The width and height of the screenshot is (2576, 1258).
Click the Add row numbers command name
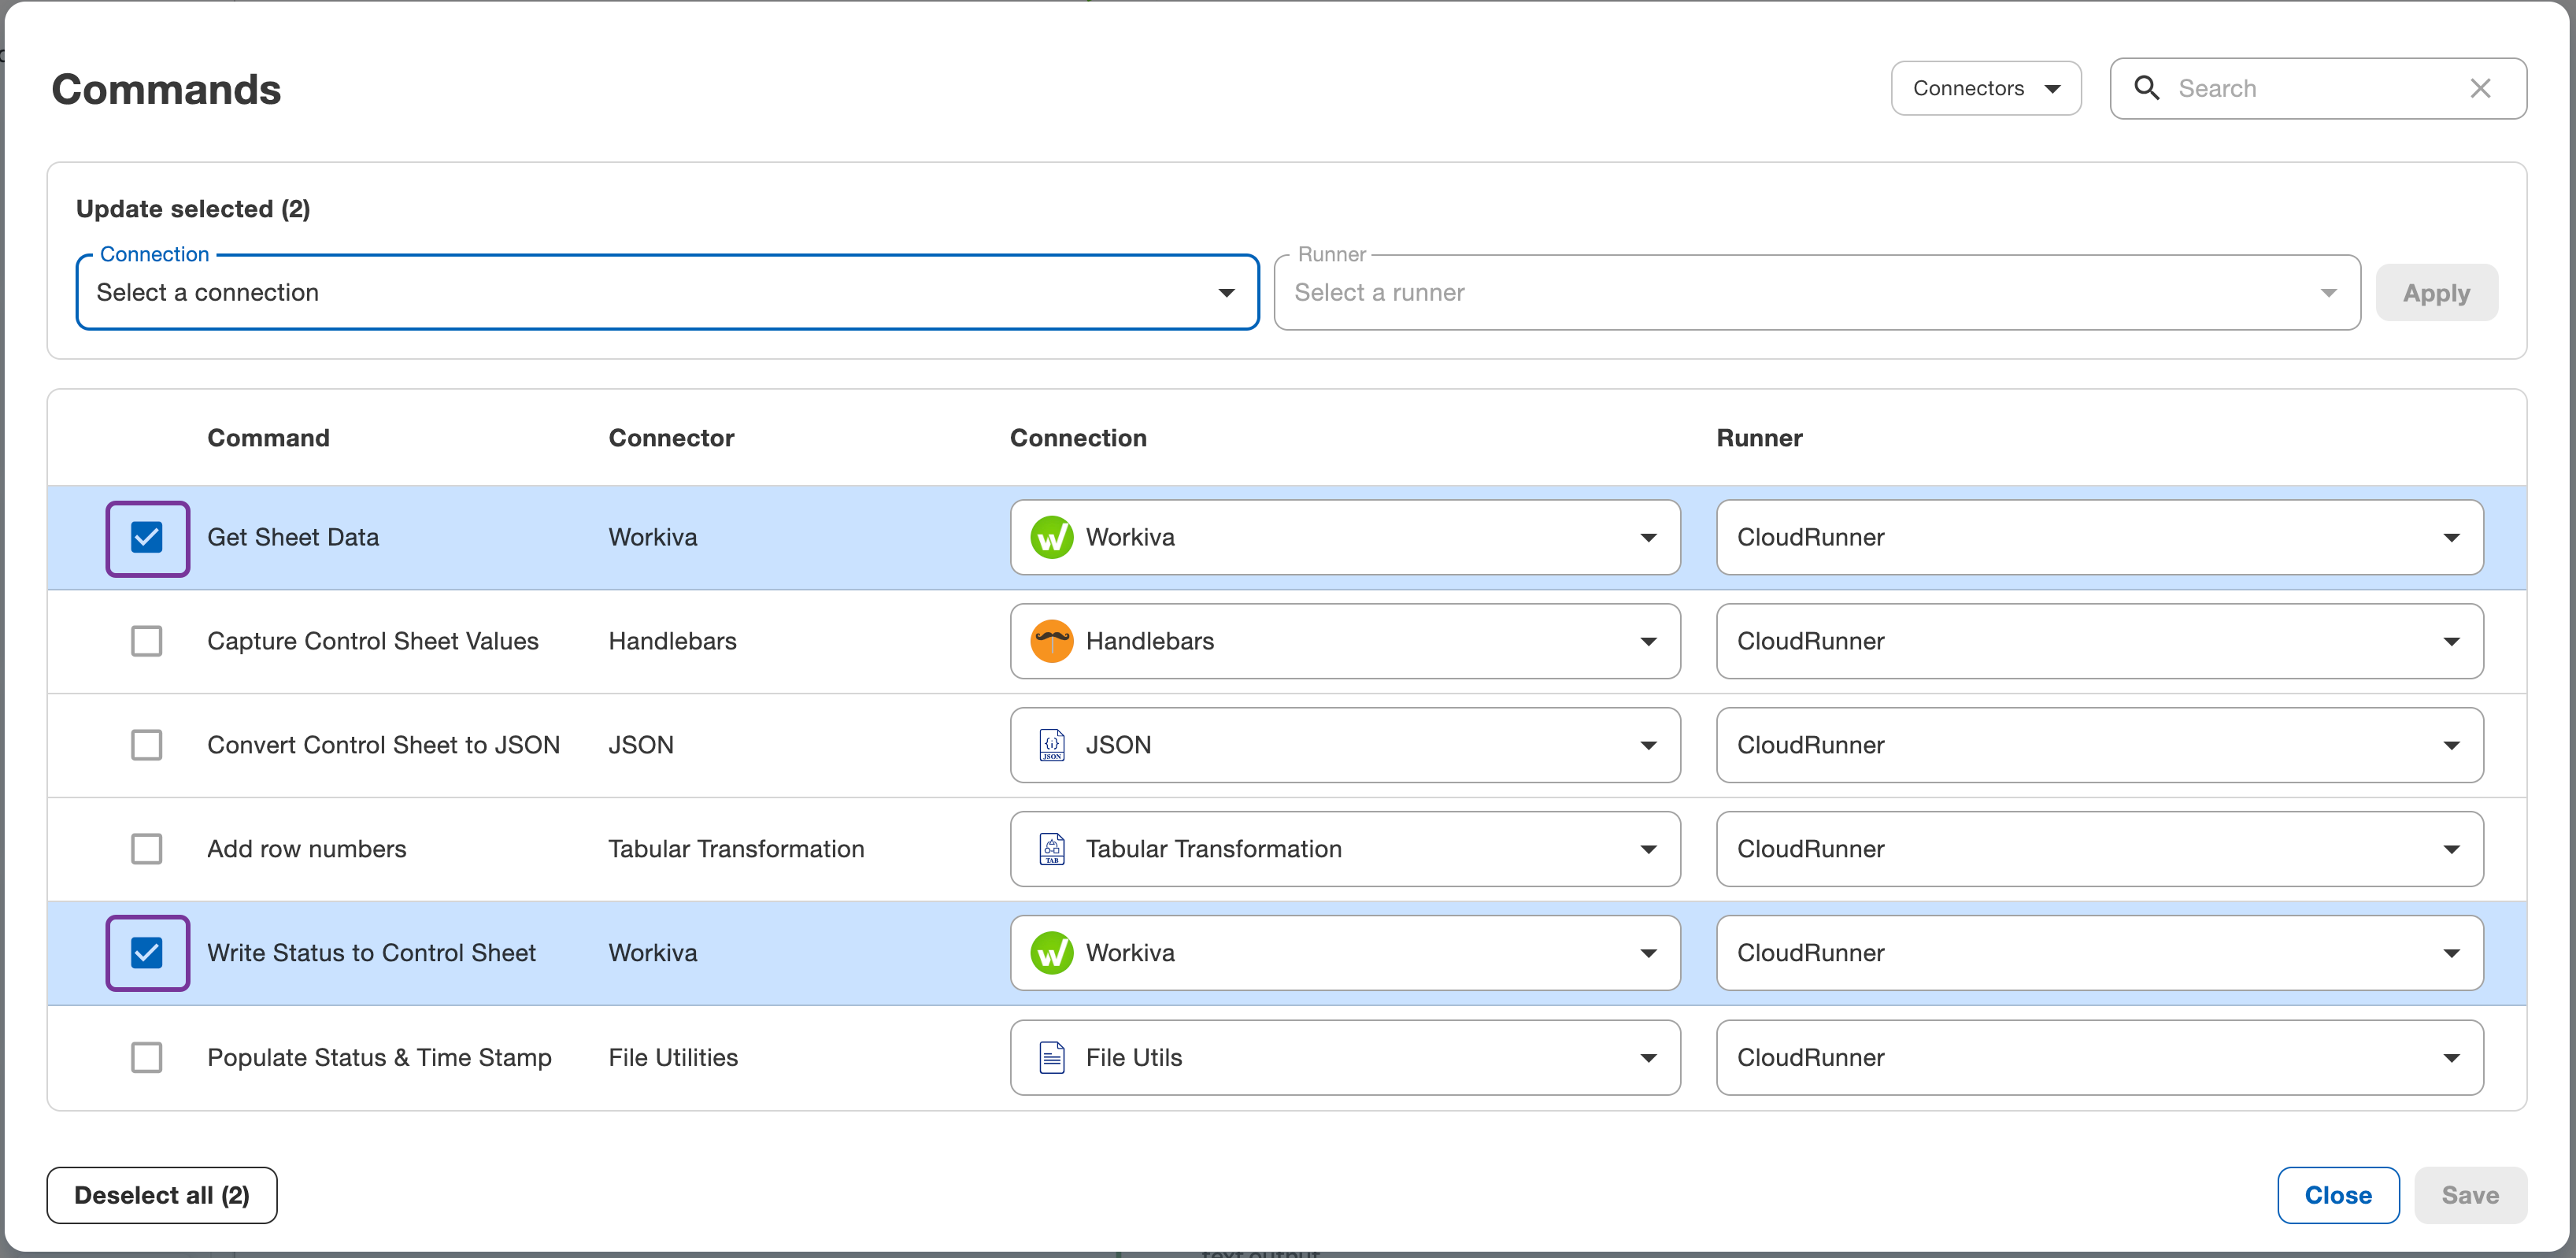coord(307,849)
